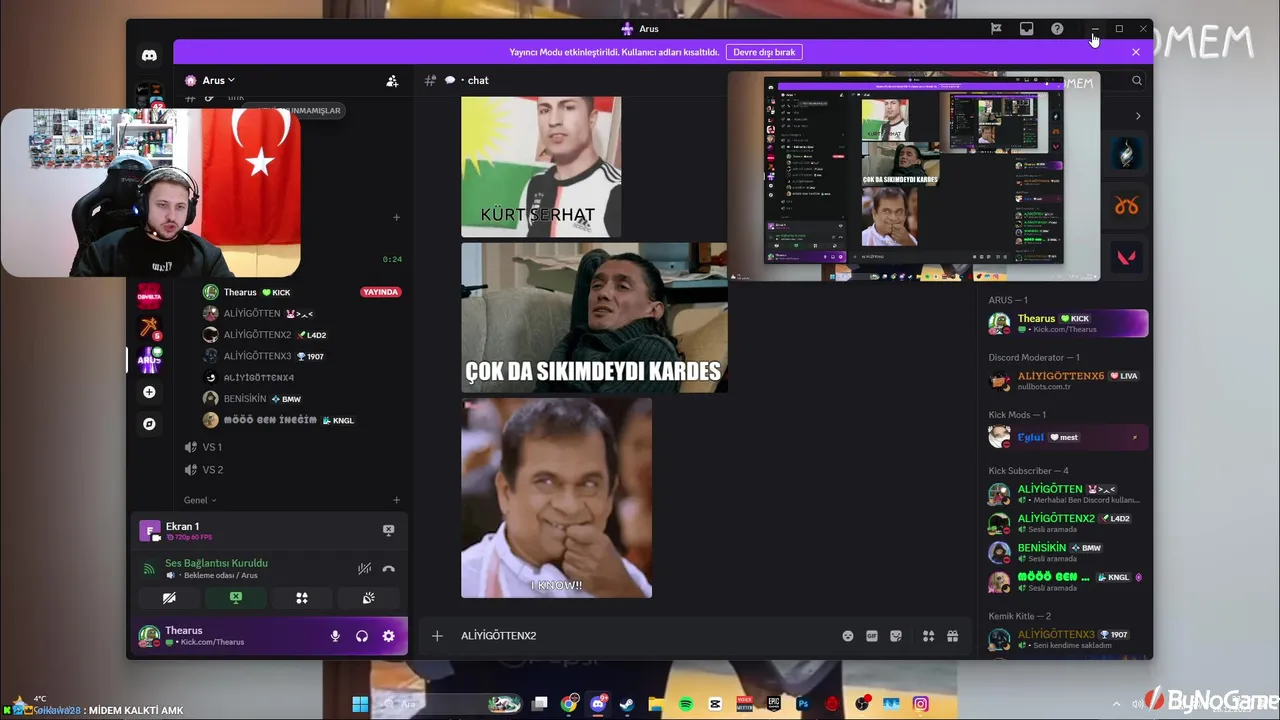Open the stream preview thumbnail
This screenshot has height=720, width=1280.
click(x=914, y=176)
